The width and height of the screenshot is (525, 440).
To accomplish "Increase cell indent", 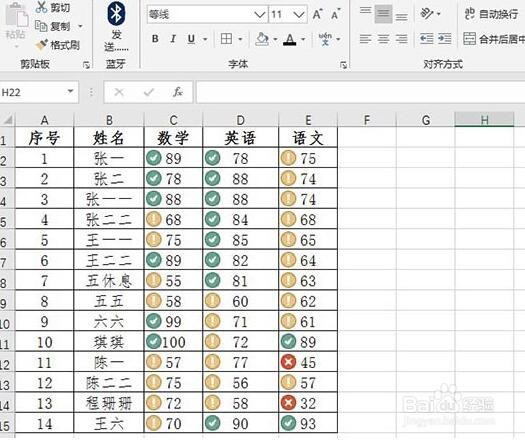I will [x=445, y=39].
